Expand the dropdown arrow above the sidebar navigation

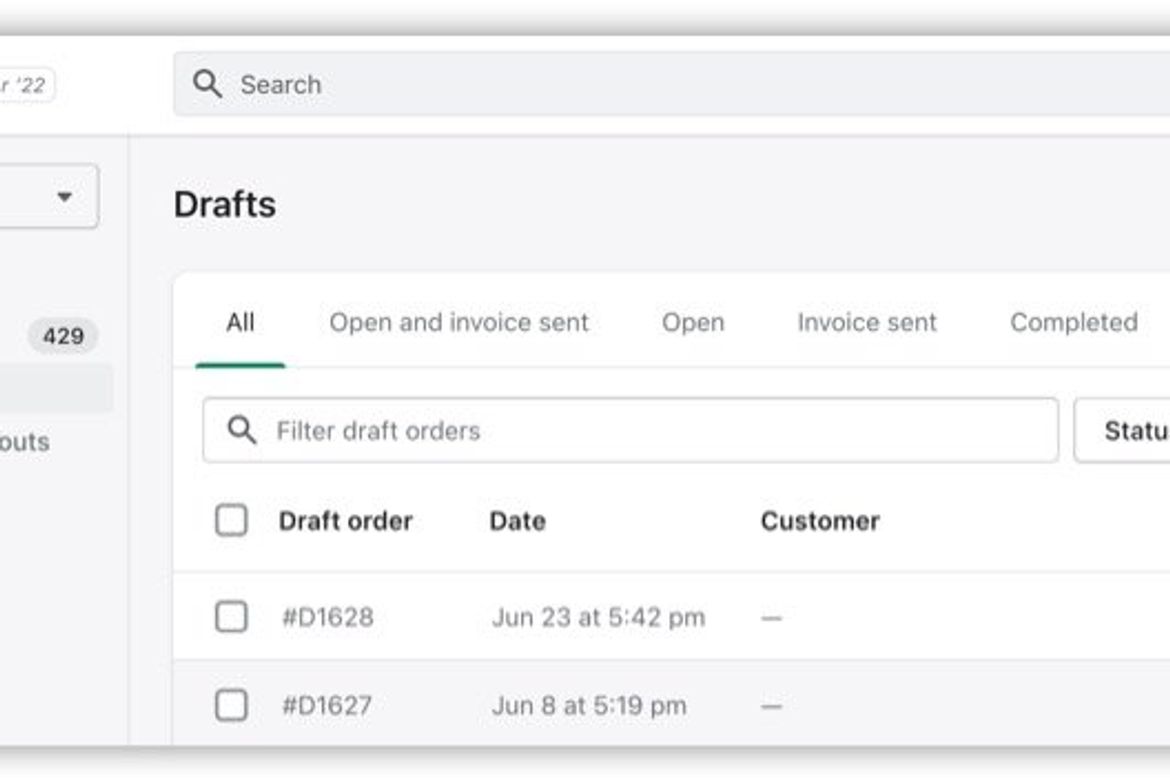point(64,196)
